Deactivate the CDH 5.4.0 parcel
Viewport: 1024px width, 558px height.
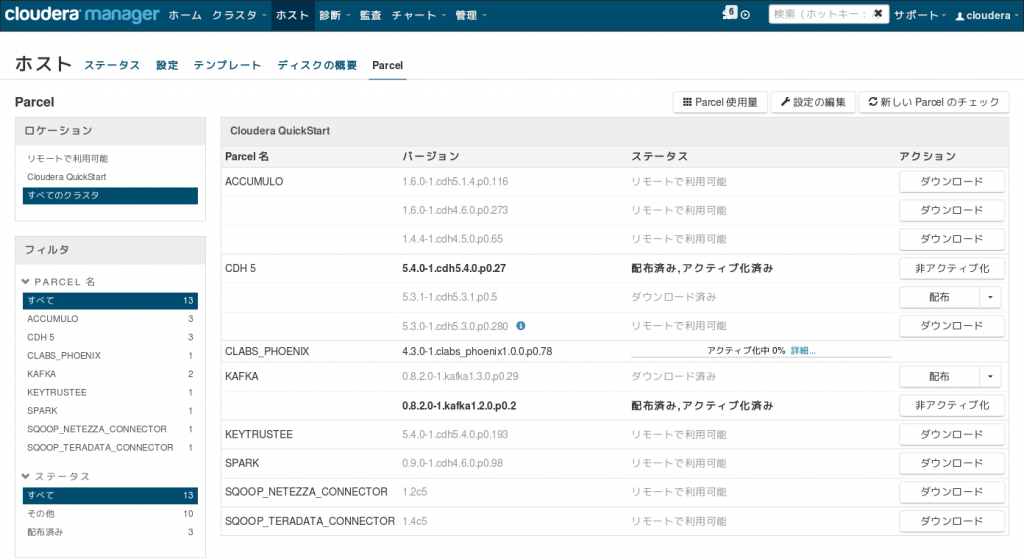pos(952,269)
